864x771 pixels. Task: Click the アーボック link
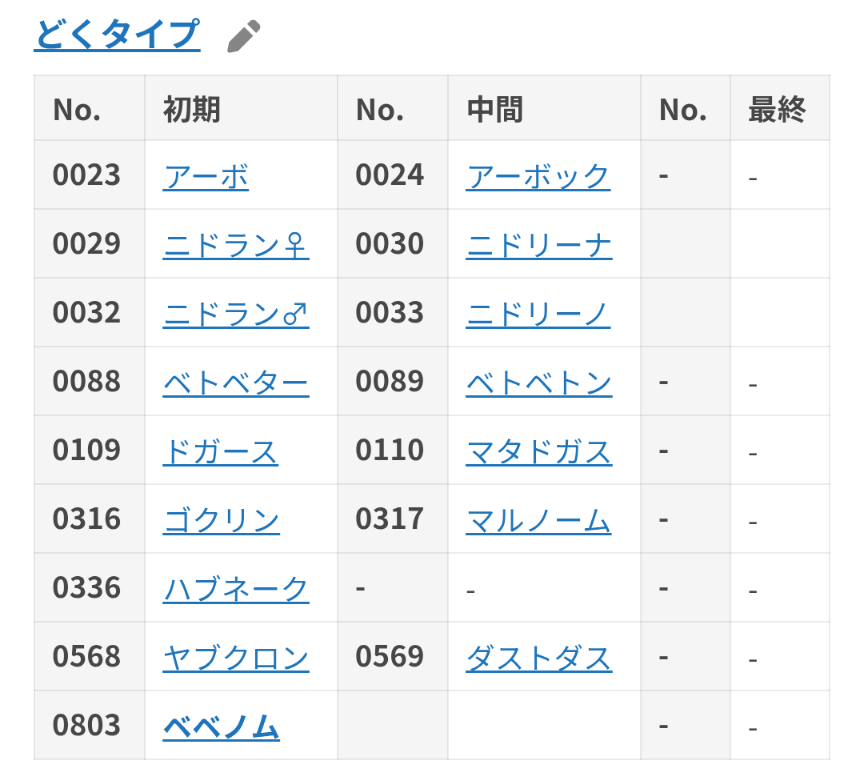coord(537,176)
